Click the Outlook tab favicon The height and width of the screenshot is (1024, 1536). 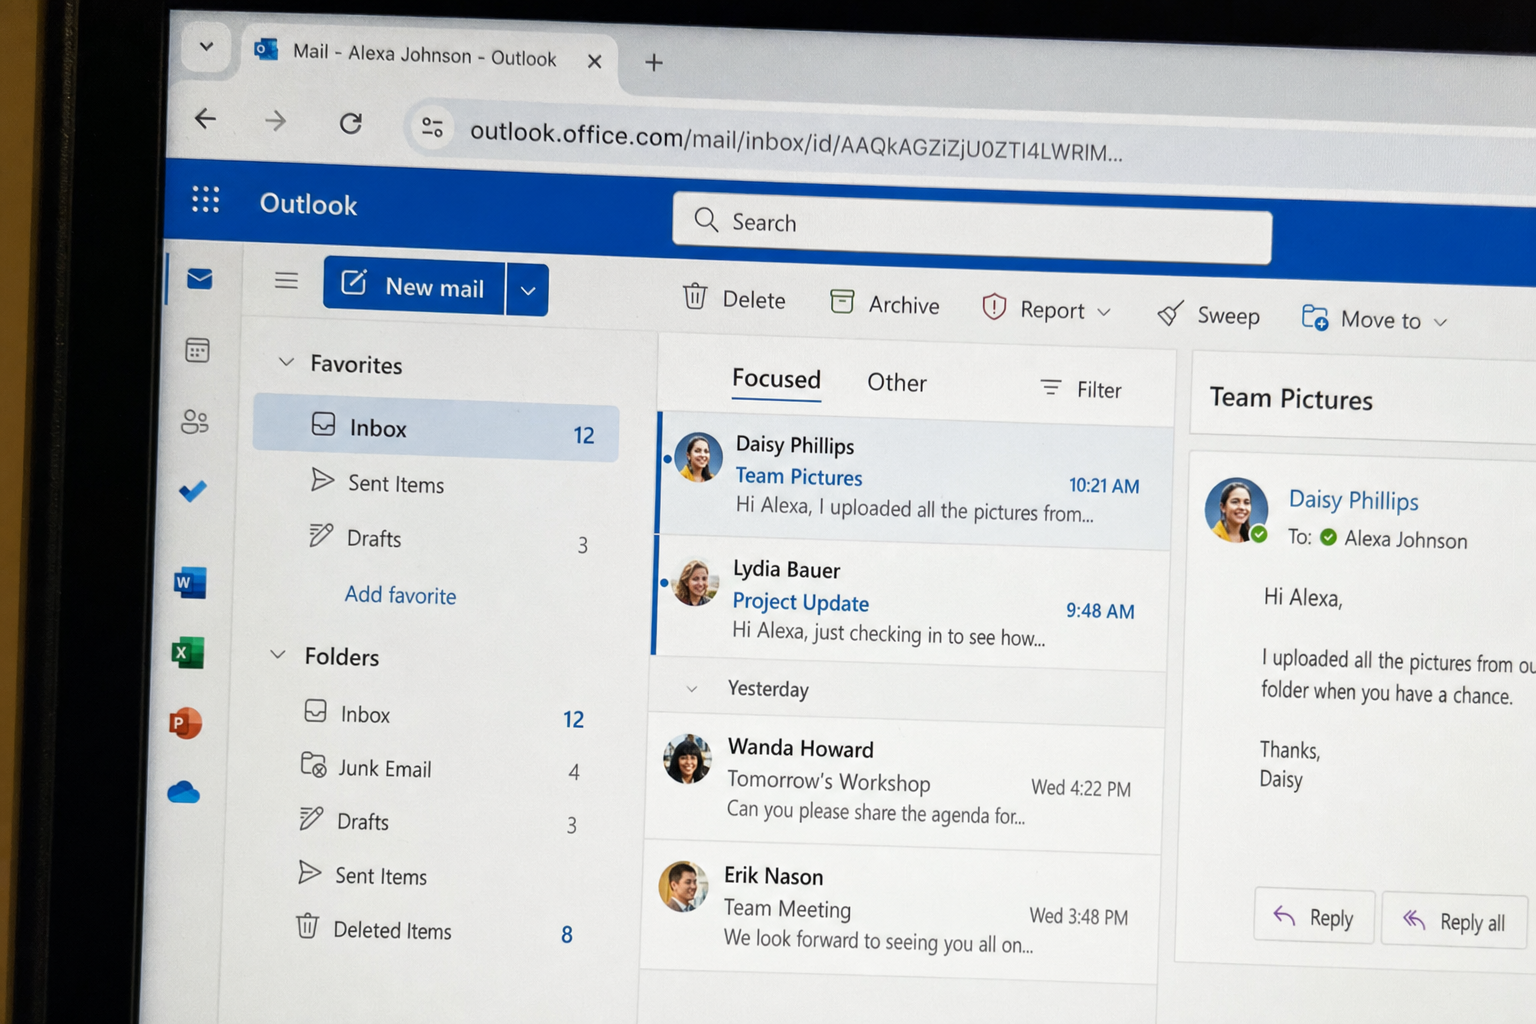click(266, 49)
